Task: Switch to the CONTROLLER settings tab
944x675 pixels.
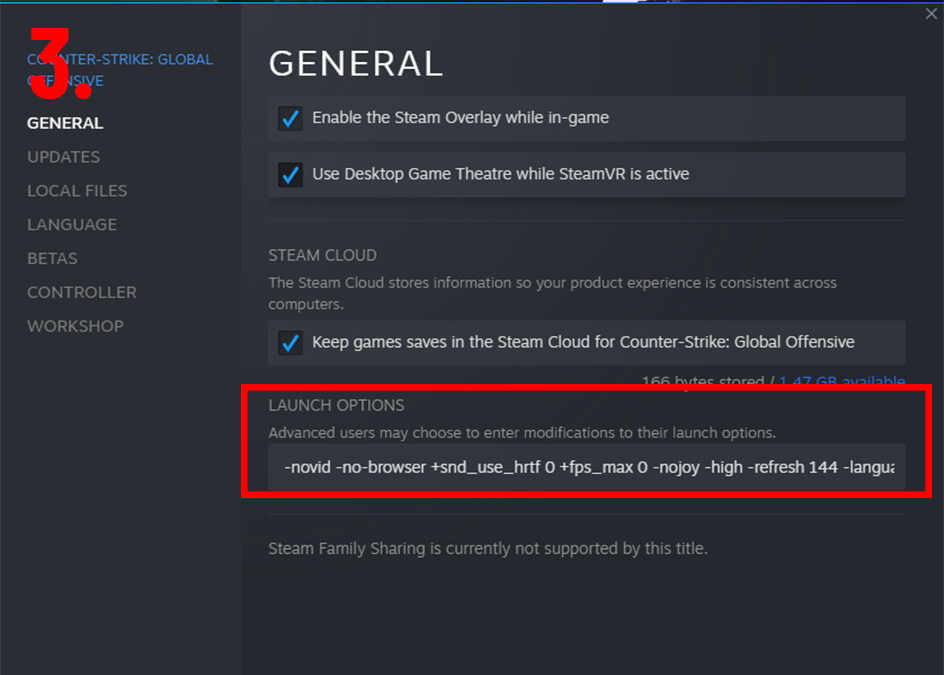Action: tap(82, 292)
